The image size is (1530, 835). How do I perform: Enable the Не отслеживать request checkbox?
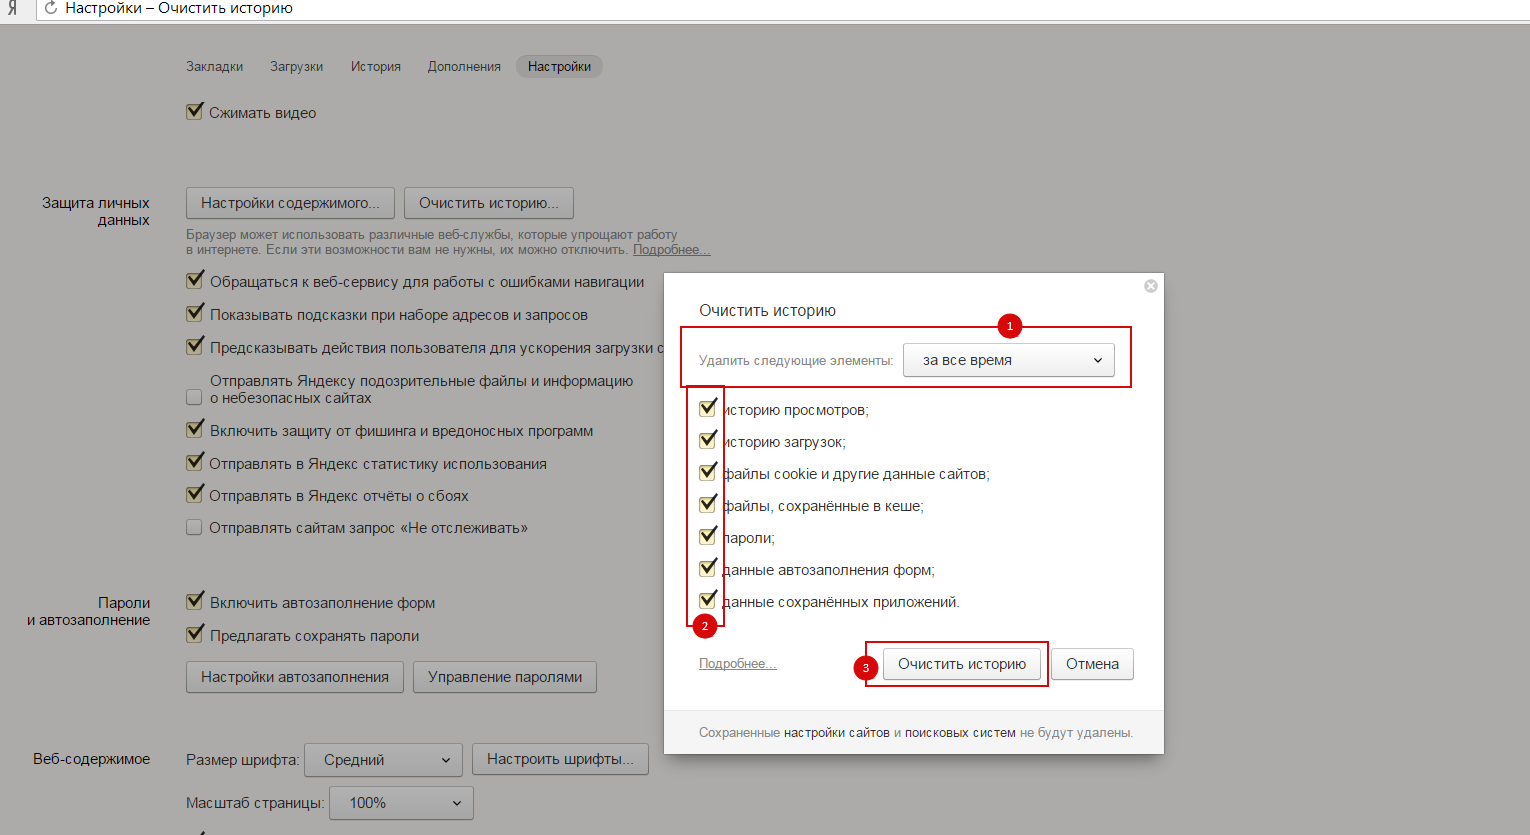pos(194,527)
